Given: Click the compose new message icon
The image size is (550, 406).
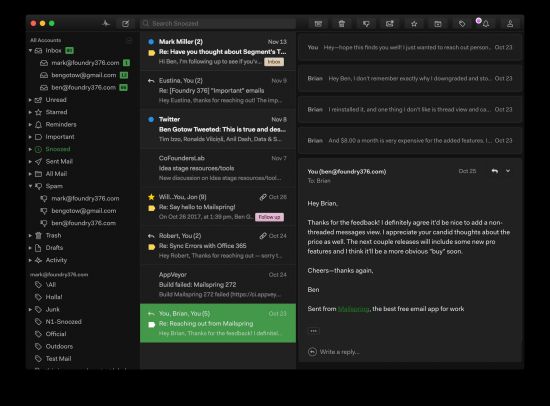Looking at the screenshot, I should click(125, 24).
